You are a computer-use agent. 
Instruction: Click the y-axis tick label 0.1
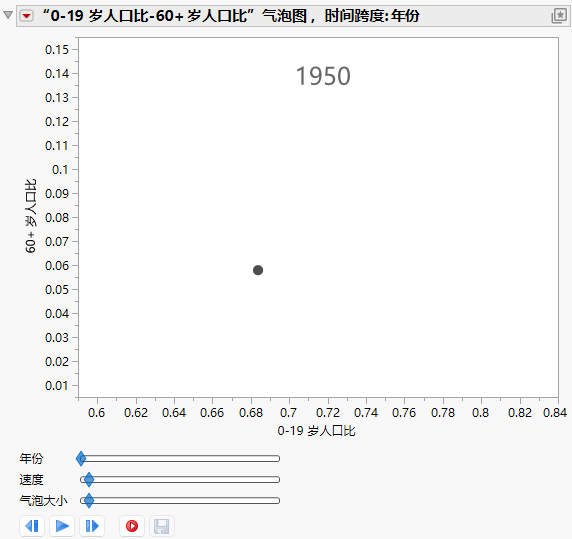click(x=61, y=170)
